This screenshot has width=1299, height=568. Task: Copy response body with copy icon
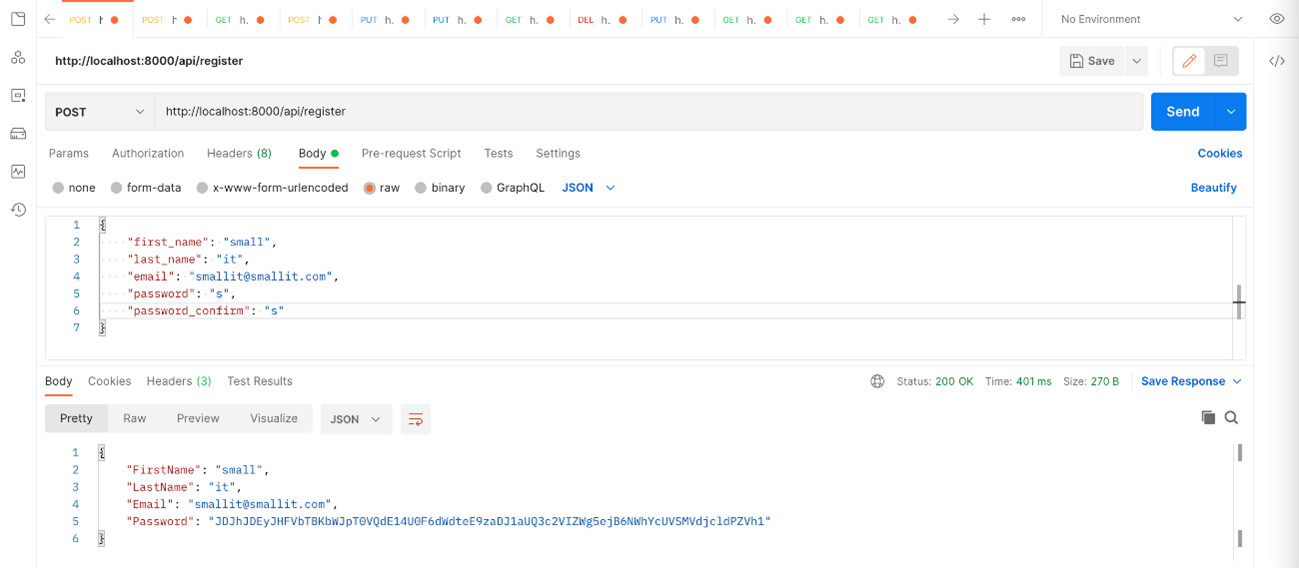click(1208, 418)
